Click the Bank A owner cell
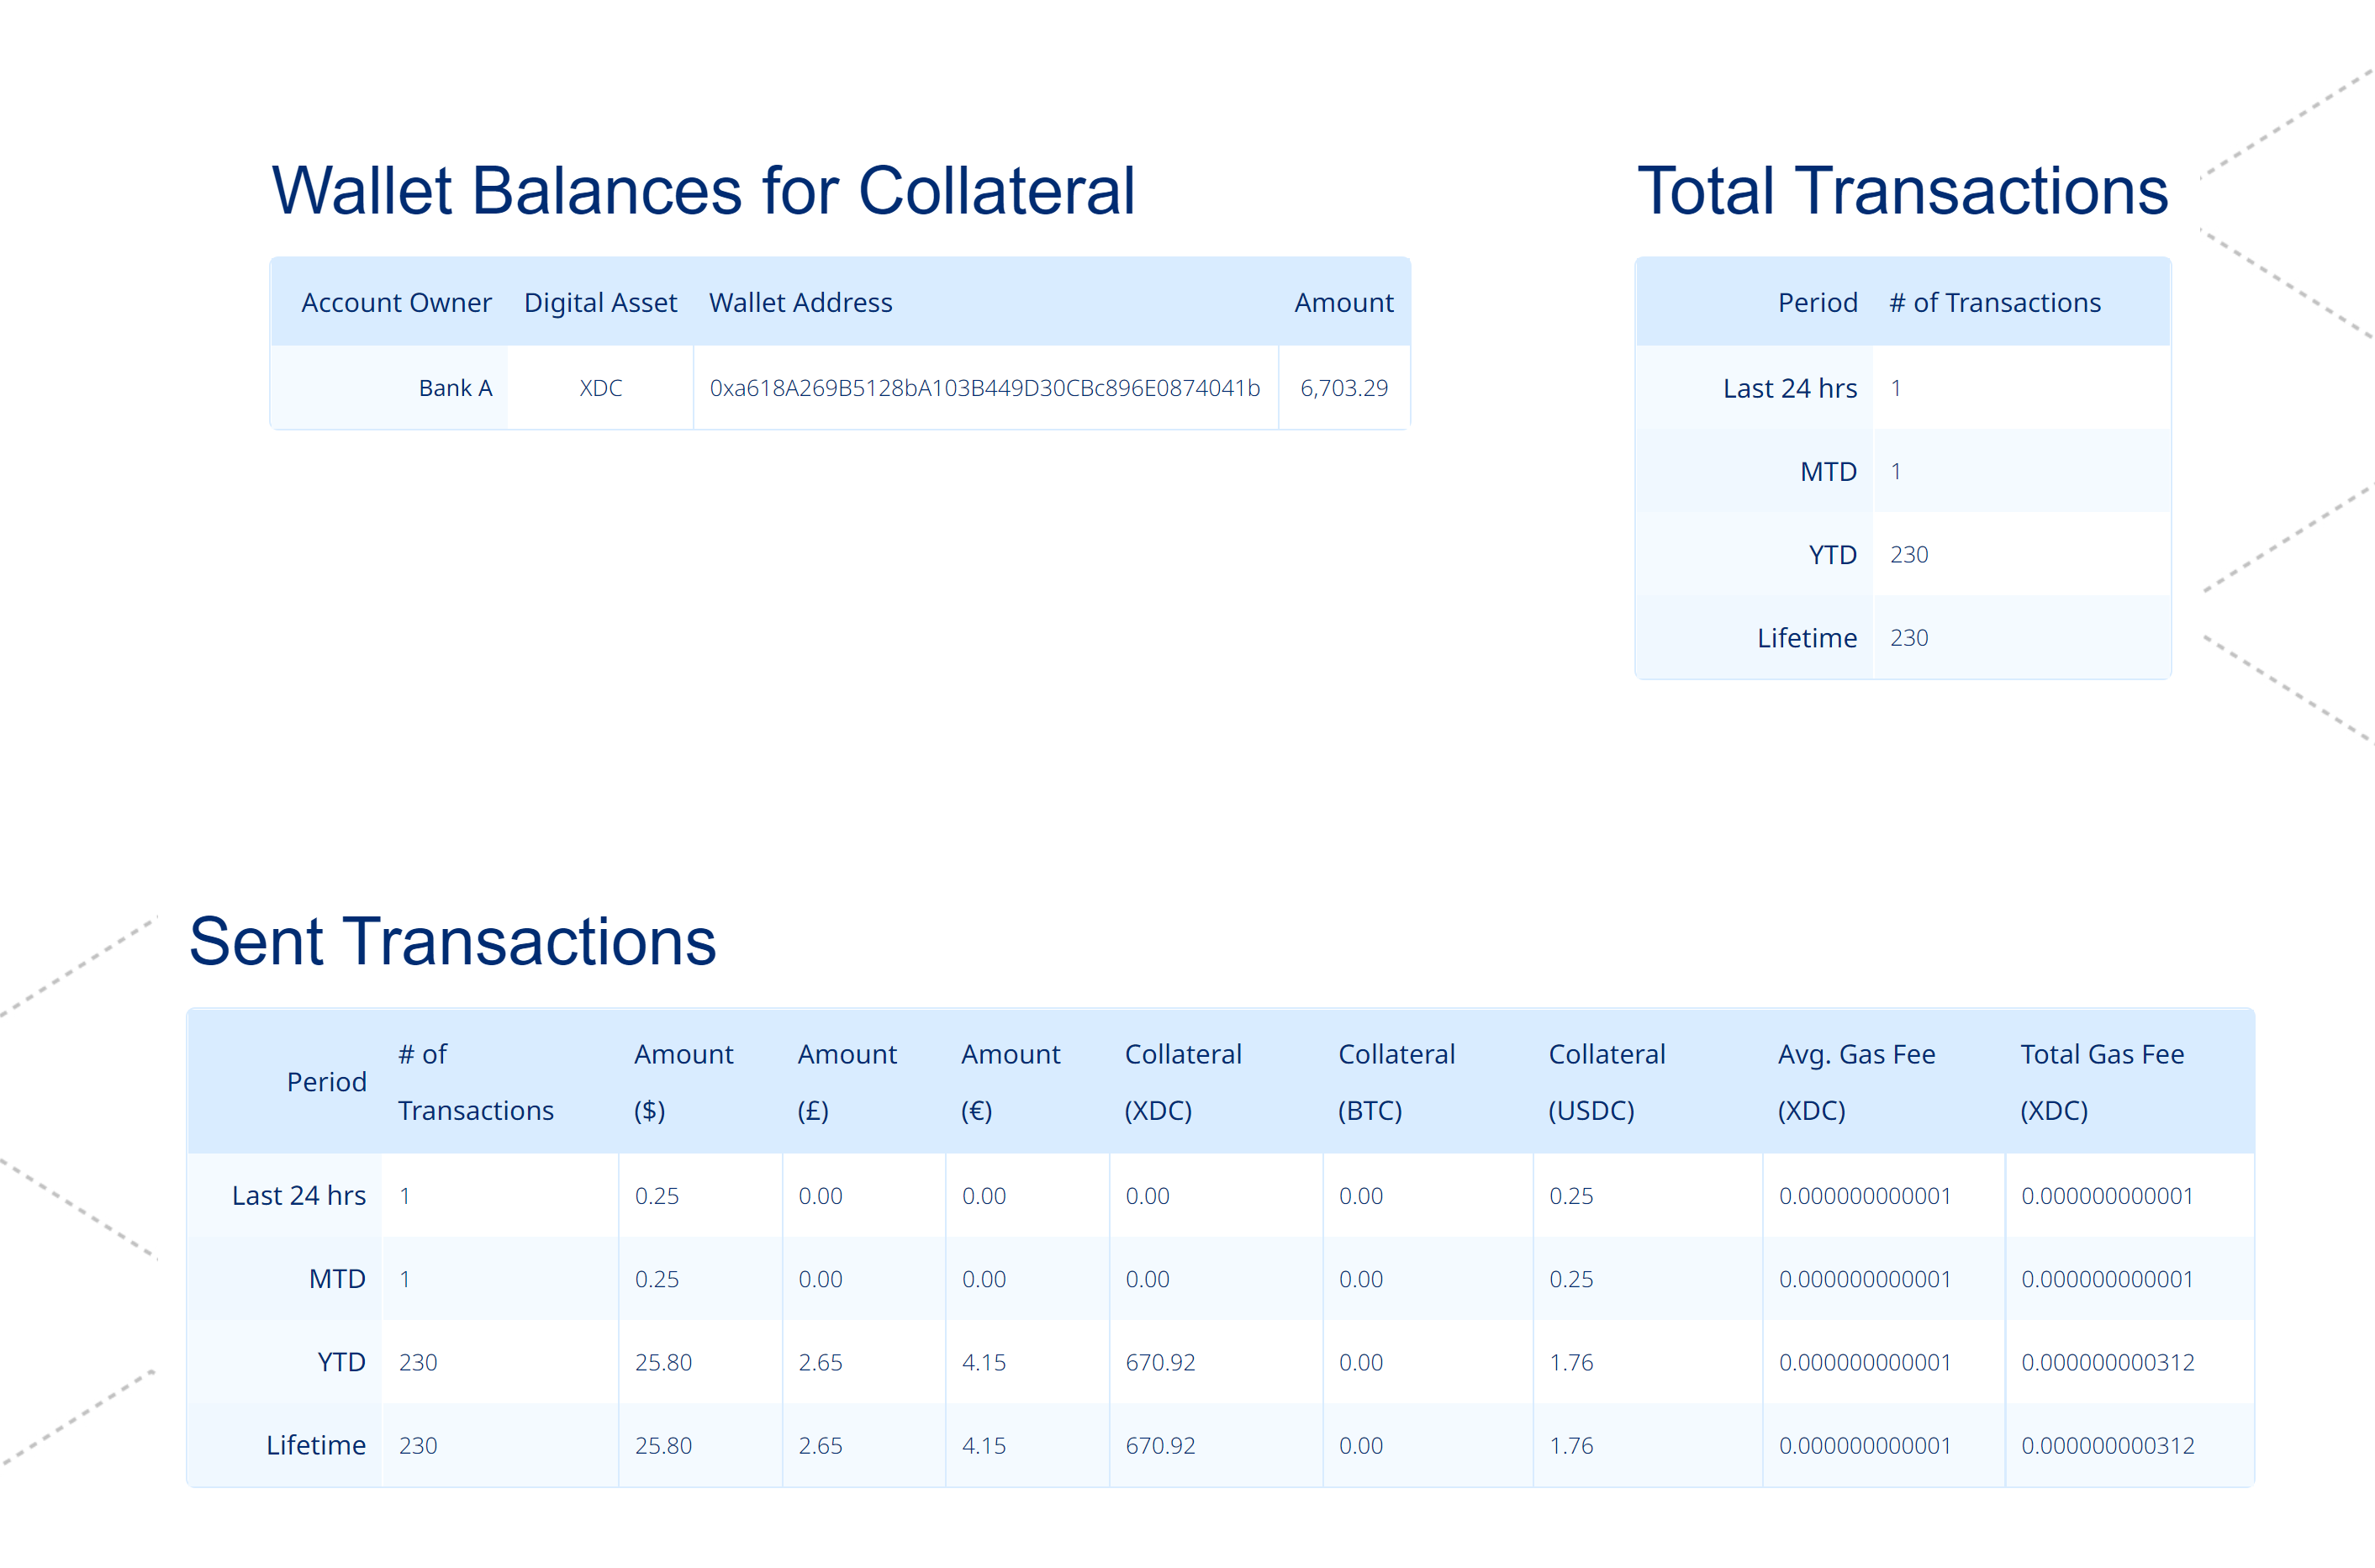Image resolution: width=2375 pixels, height=1568 pixels. click(456, 388)
